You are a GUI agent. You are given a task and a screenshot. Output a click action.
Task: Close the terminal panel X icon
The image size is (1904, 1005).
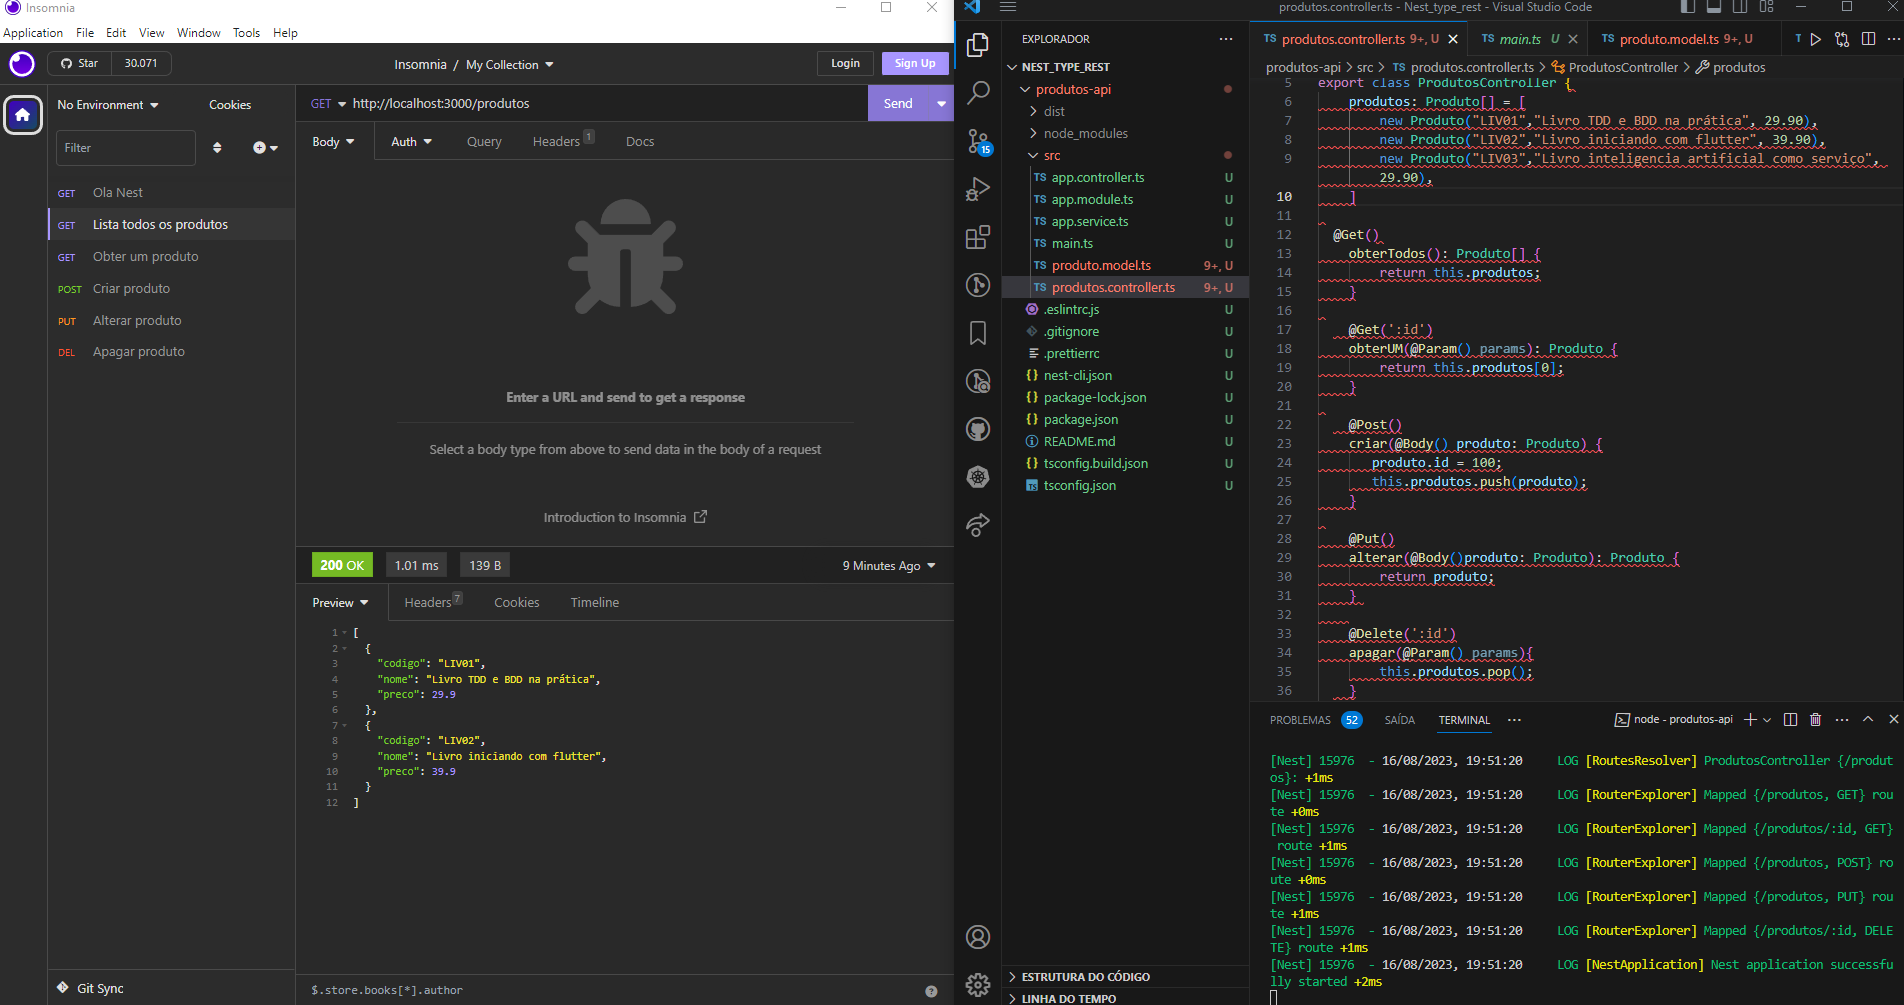(1893, 719)
